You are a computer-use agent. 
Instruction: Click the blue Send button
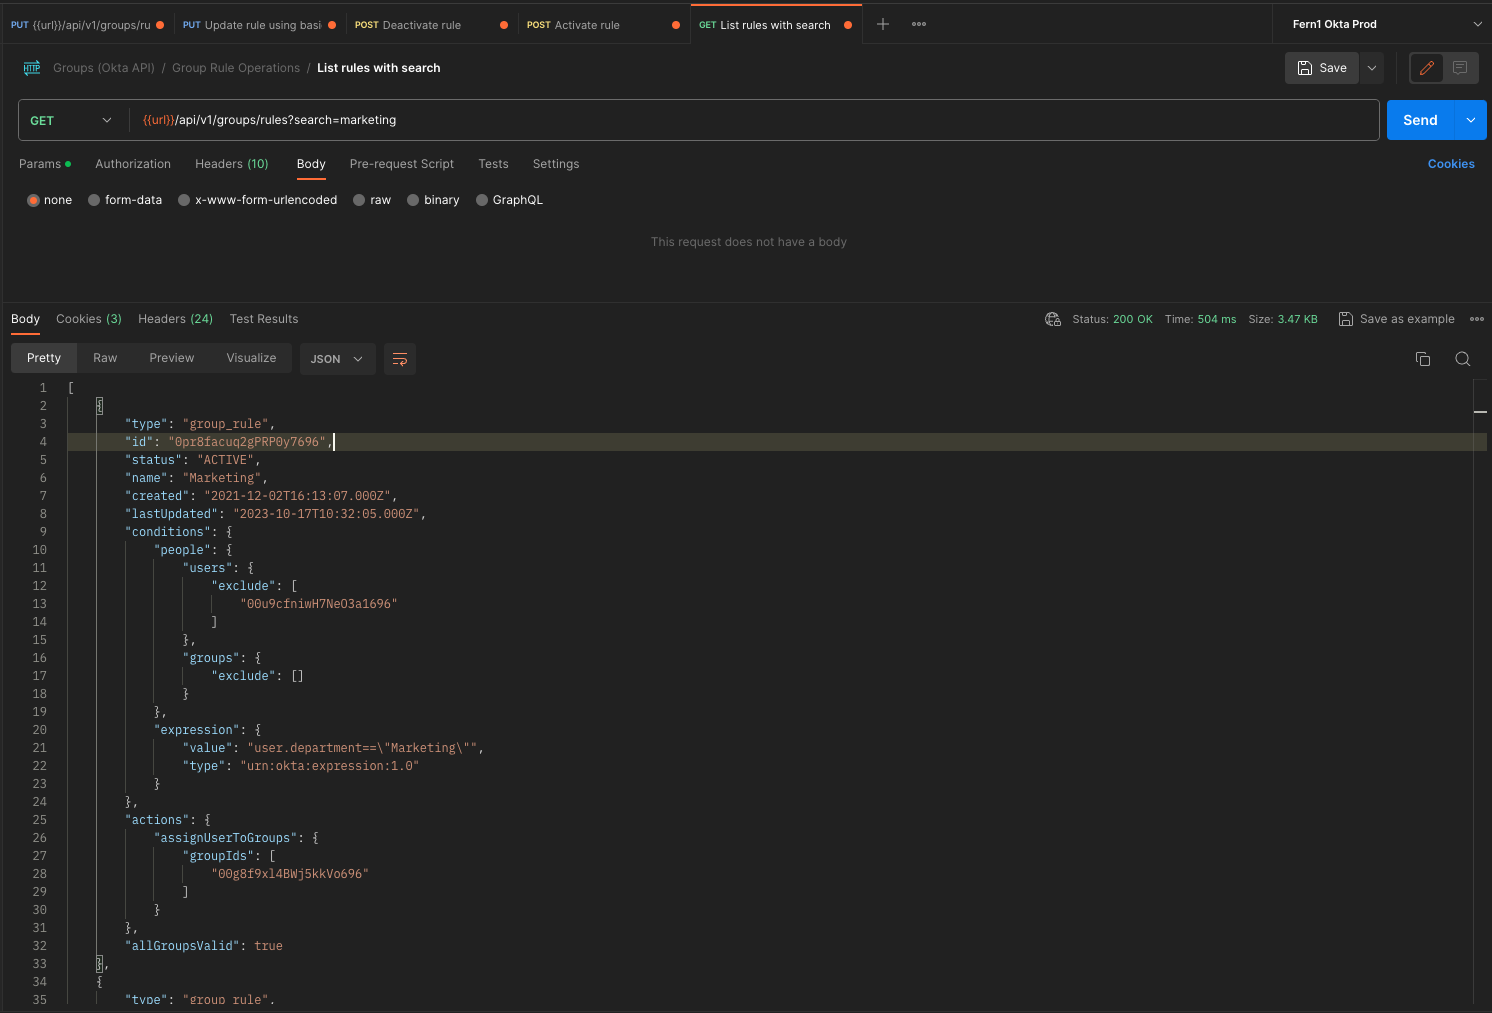pos(1420,120)
